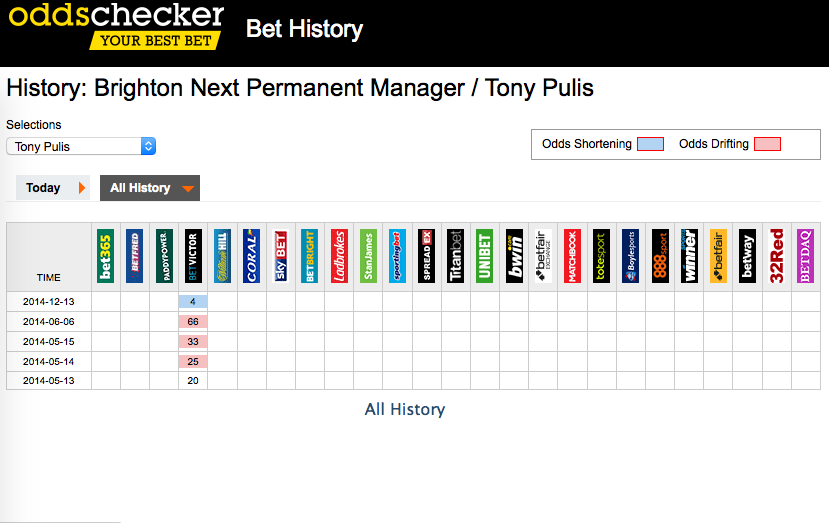Viewport: 829px width, 523px height.
Task: Select the Unibet column logo
Action: (x=484, y=256)
